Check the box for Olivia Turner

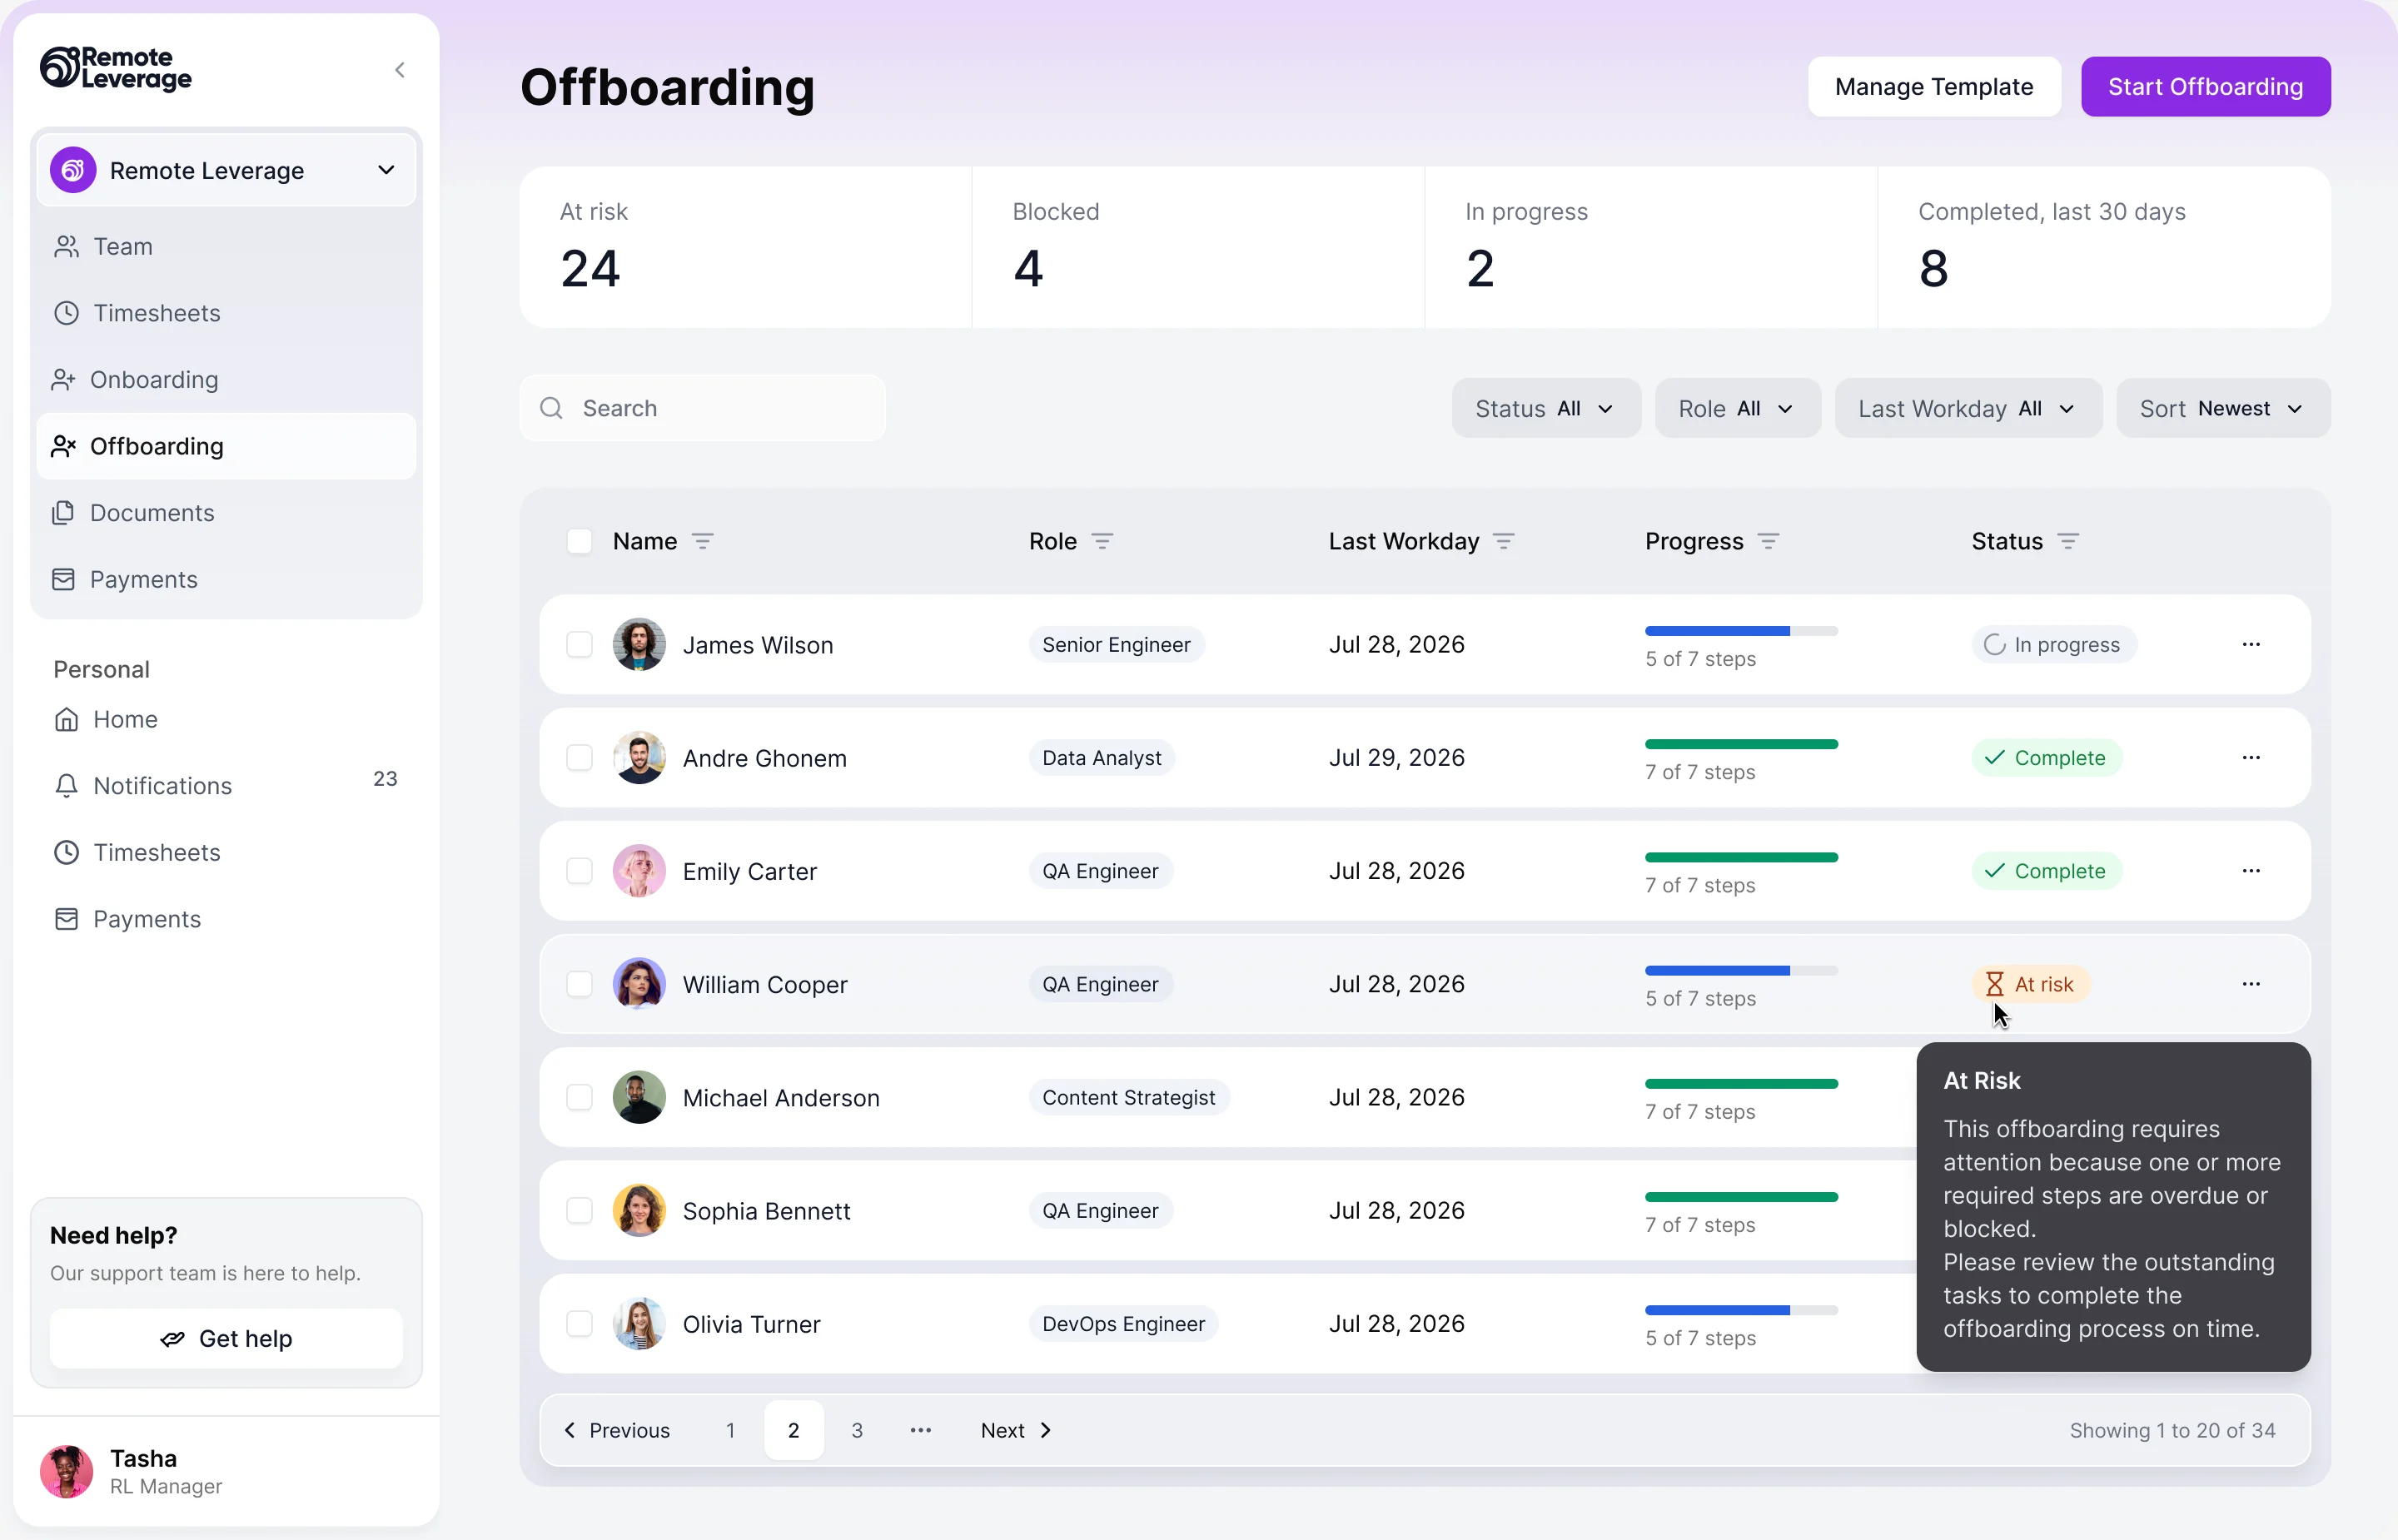click(x=579, y=1323)
